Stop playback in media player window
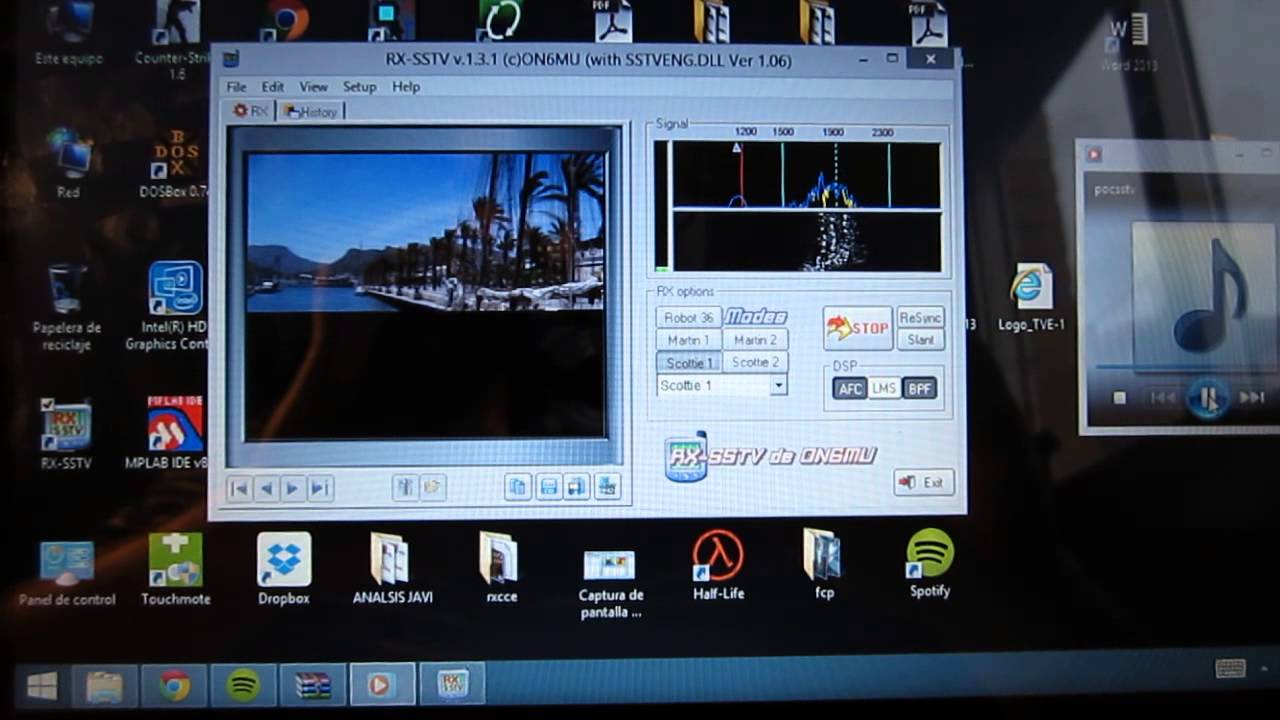 click(1119, 398)
